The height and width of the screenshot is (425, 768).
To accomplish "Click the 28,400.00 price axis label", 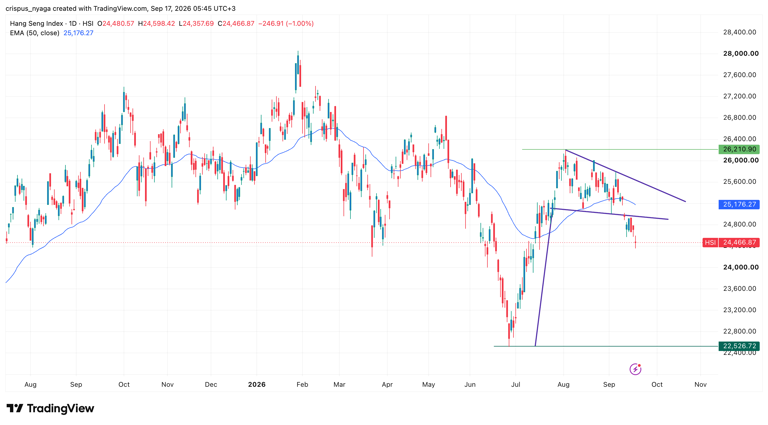I will click(x=741, y=32).
